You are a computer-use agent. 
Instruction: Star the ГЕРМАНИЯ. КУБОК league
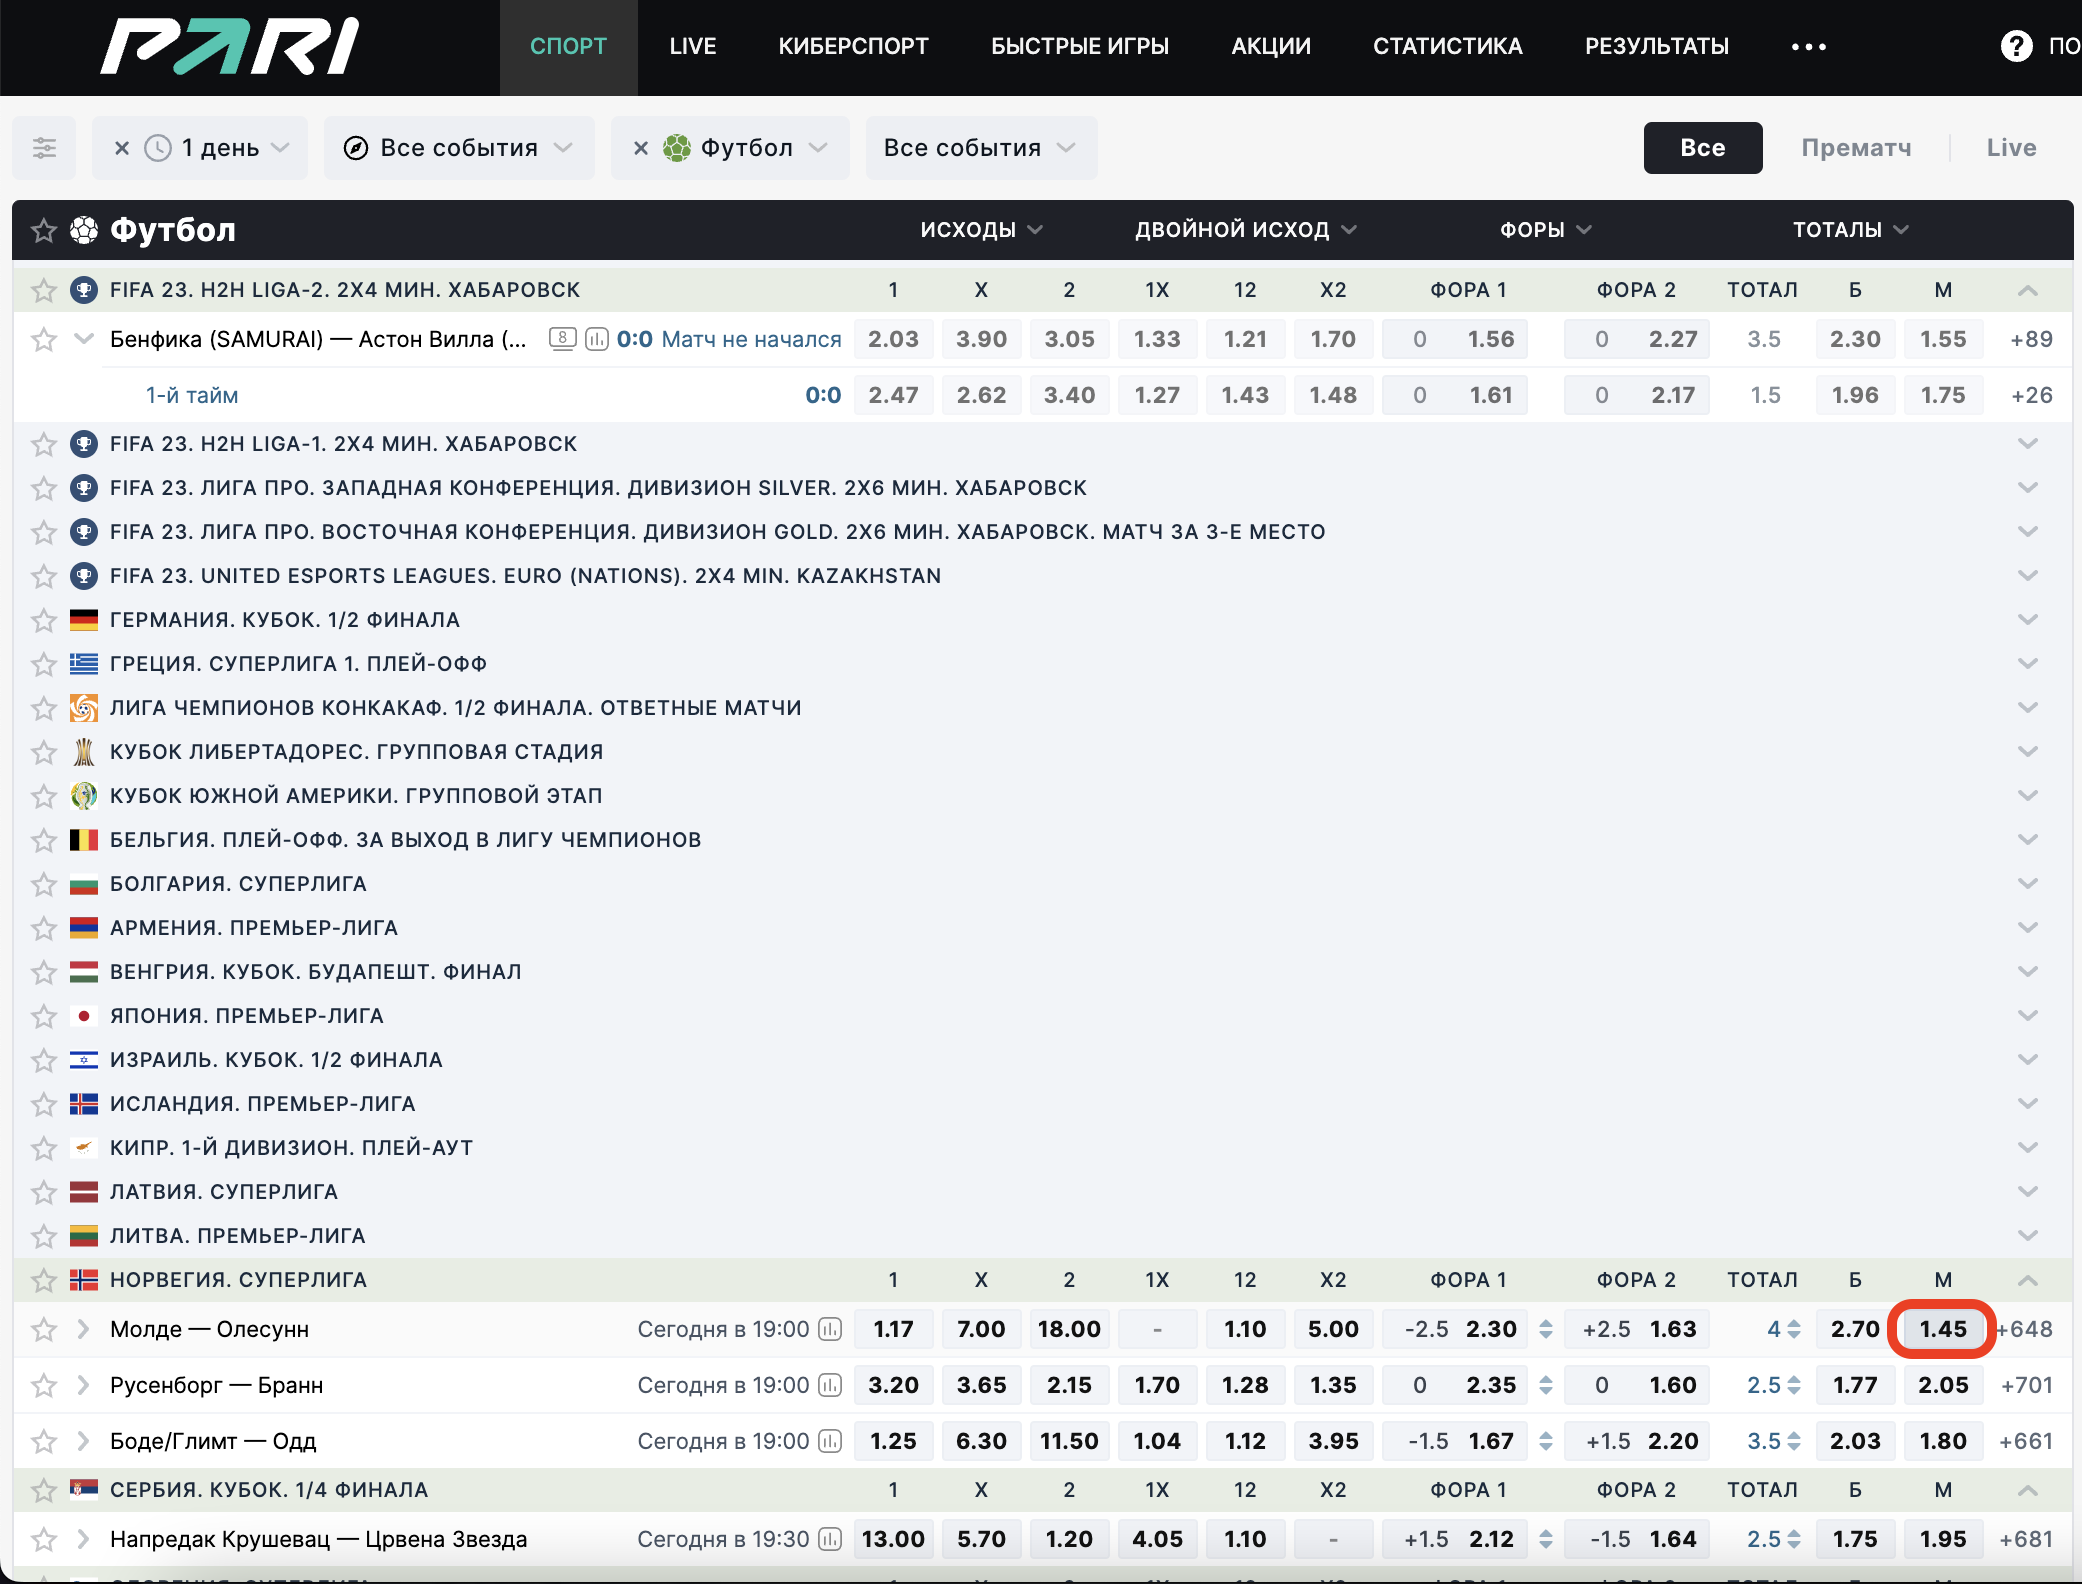click(44, 619)
